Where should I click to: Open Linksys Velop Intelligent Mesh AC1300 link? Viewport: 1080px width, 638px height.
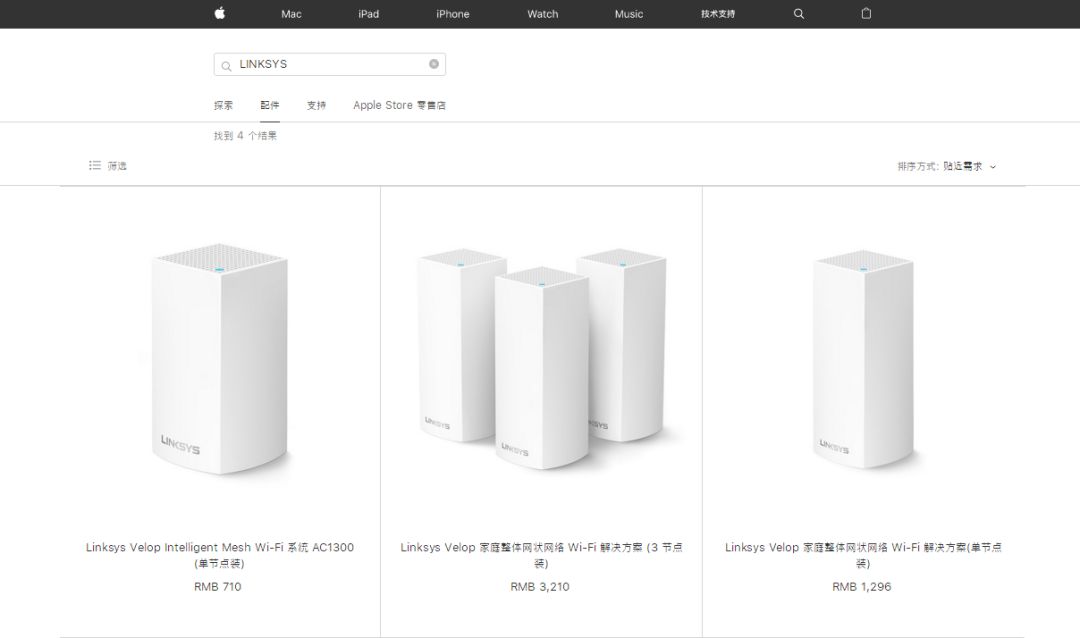point(220,555)
